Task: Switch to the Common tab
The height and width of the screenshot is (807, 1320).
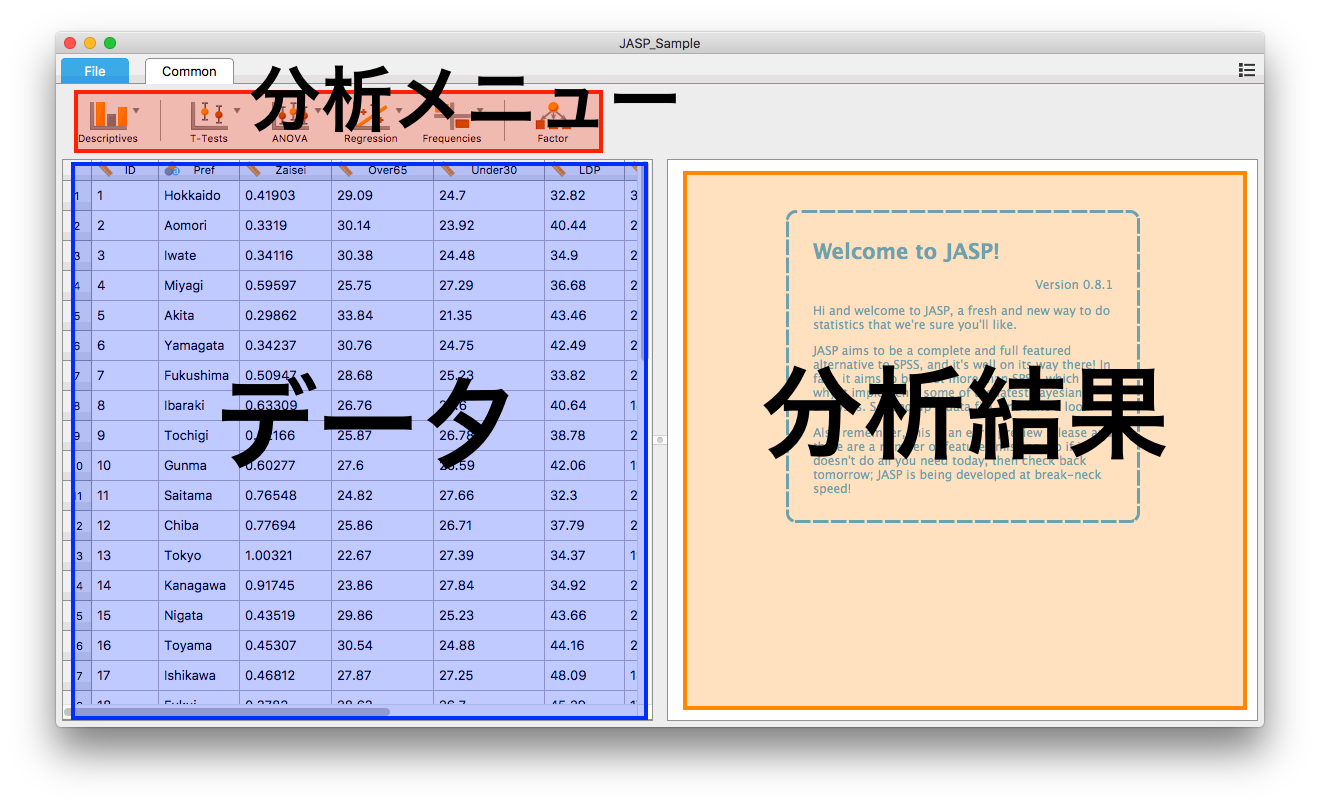Action: [189, 71]
